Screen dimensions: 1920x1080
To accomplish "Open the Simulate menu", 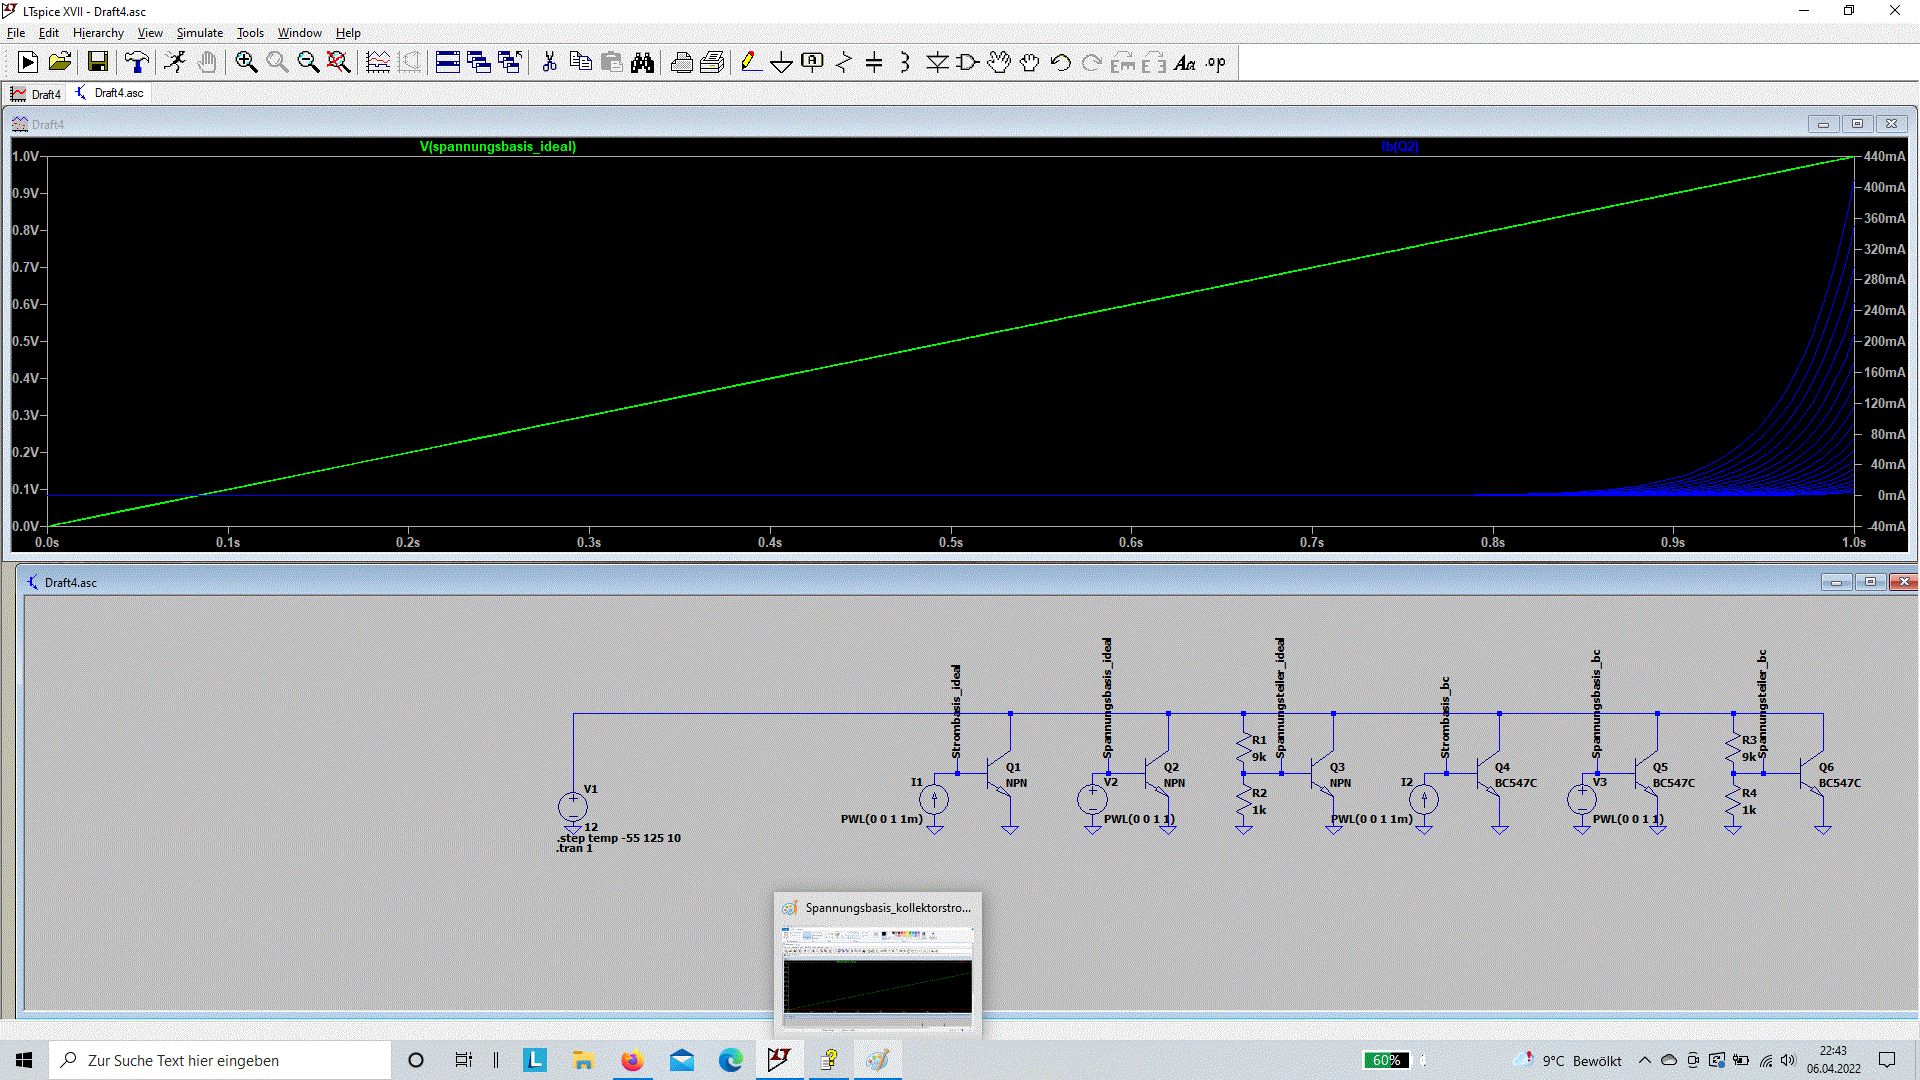I will point(199,33).
